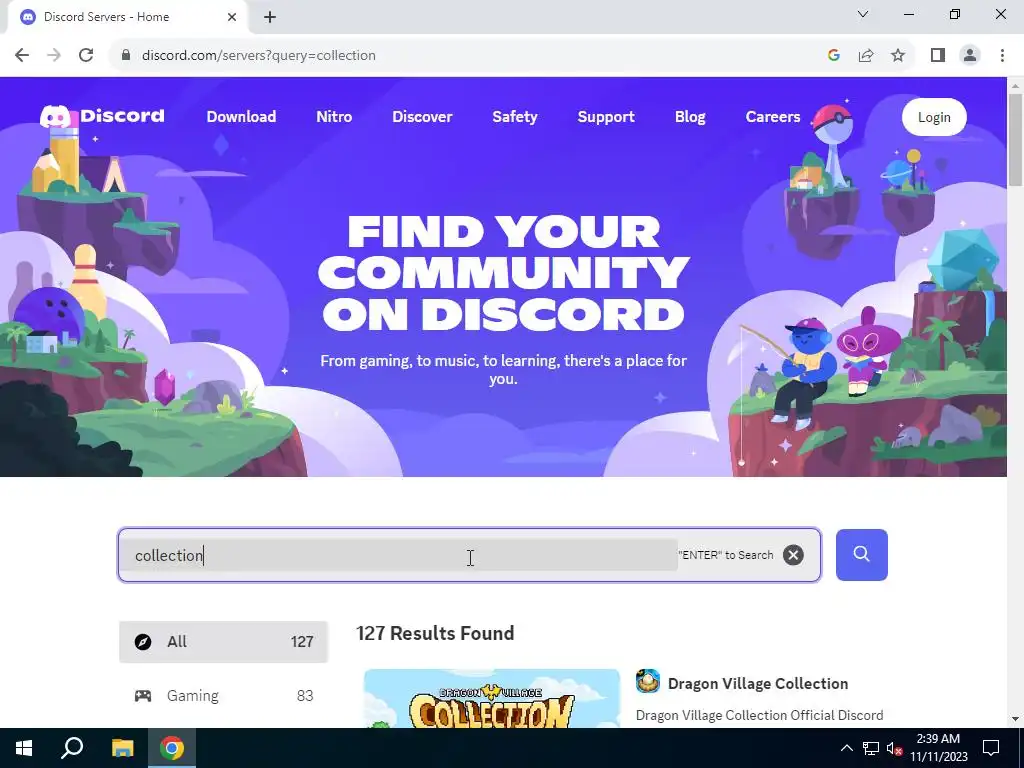1024x768 pixels.
Task: Open the Windows Start menu
Action: 24,748
